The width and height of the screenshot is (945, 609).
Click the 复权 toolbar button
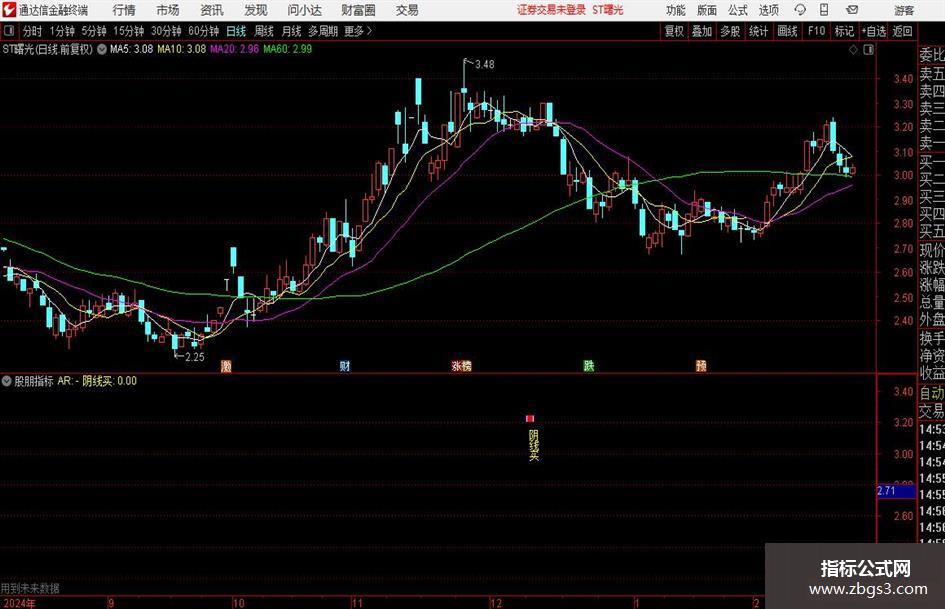point(674,31)
